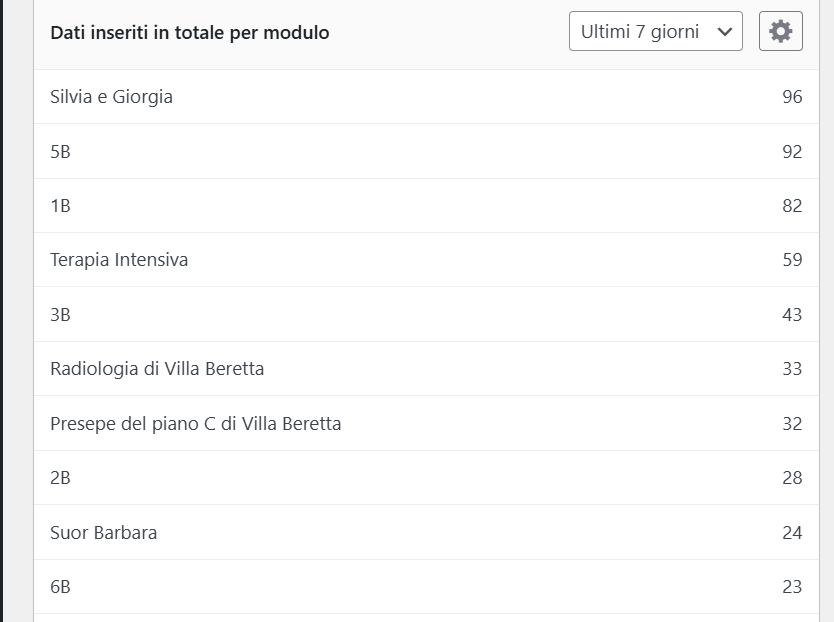
Task: Click the '6B' form row
Action: (426, 586)
